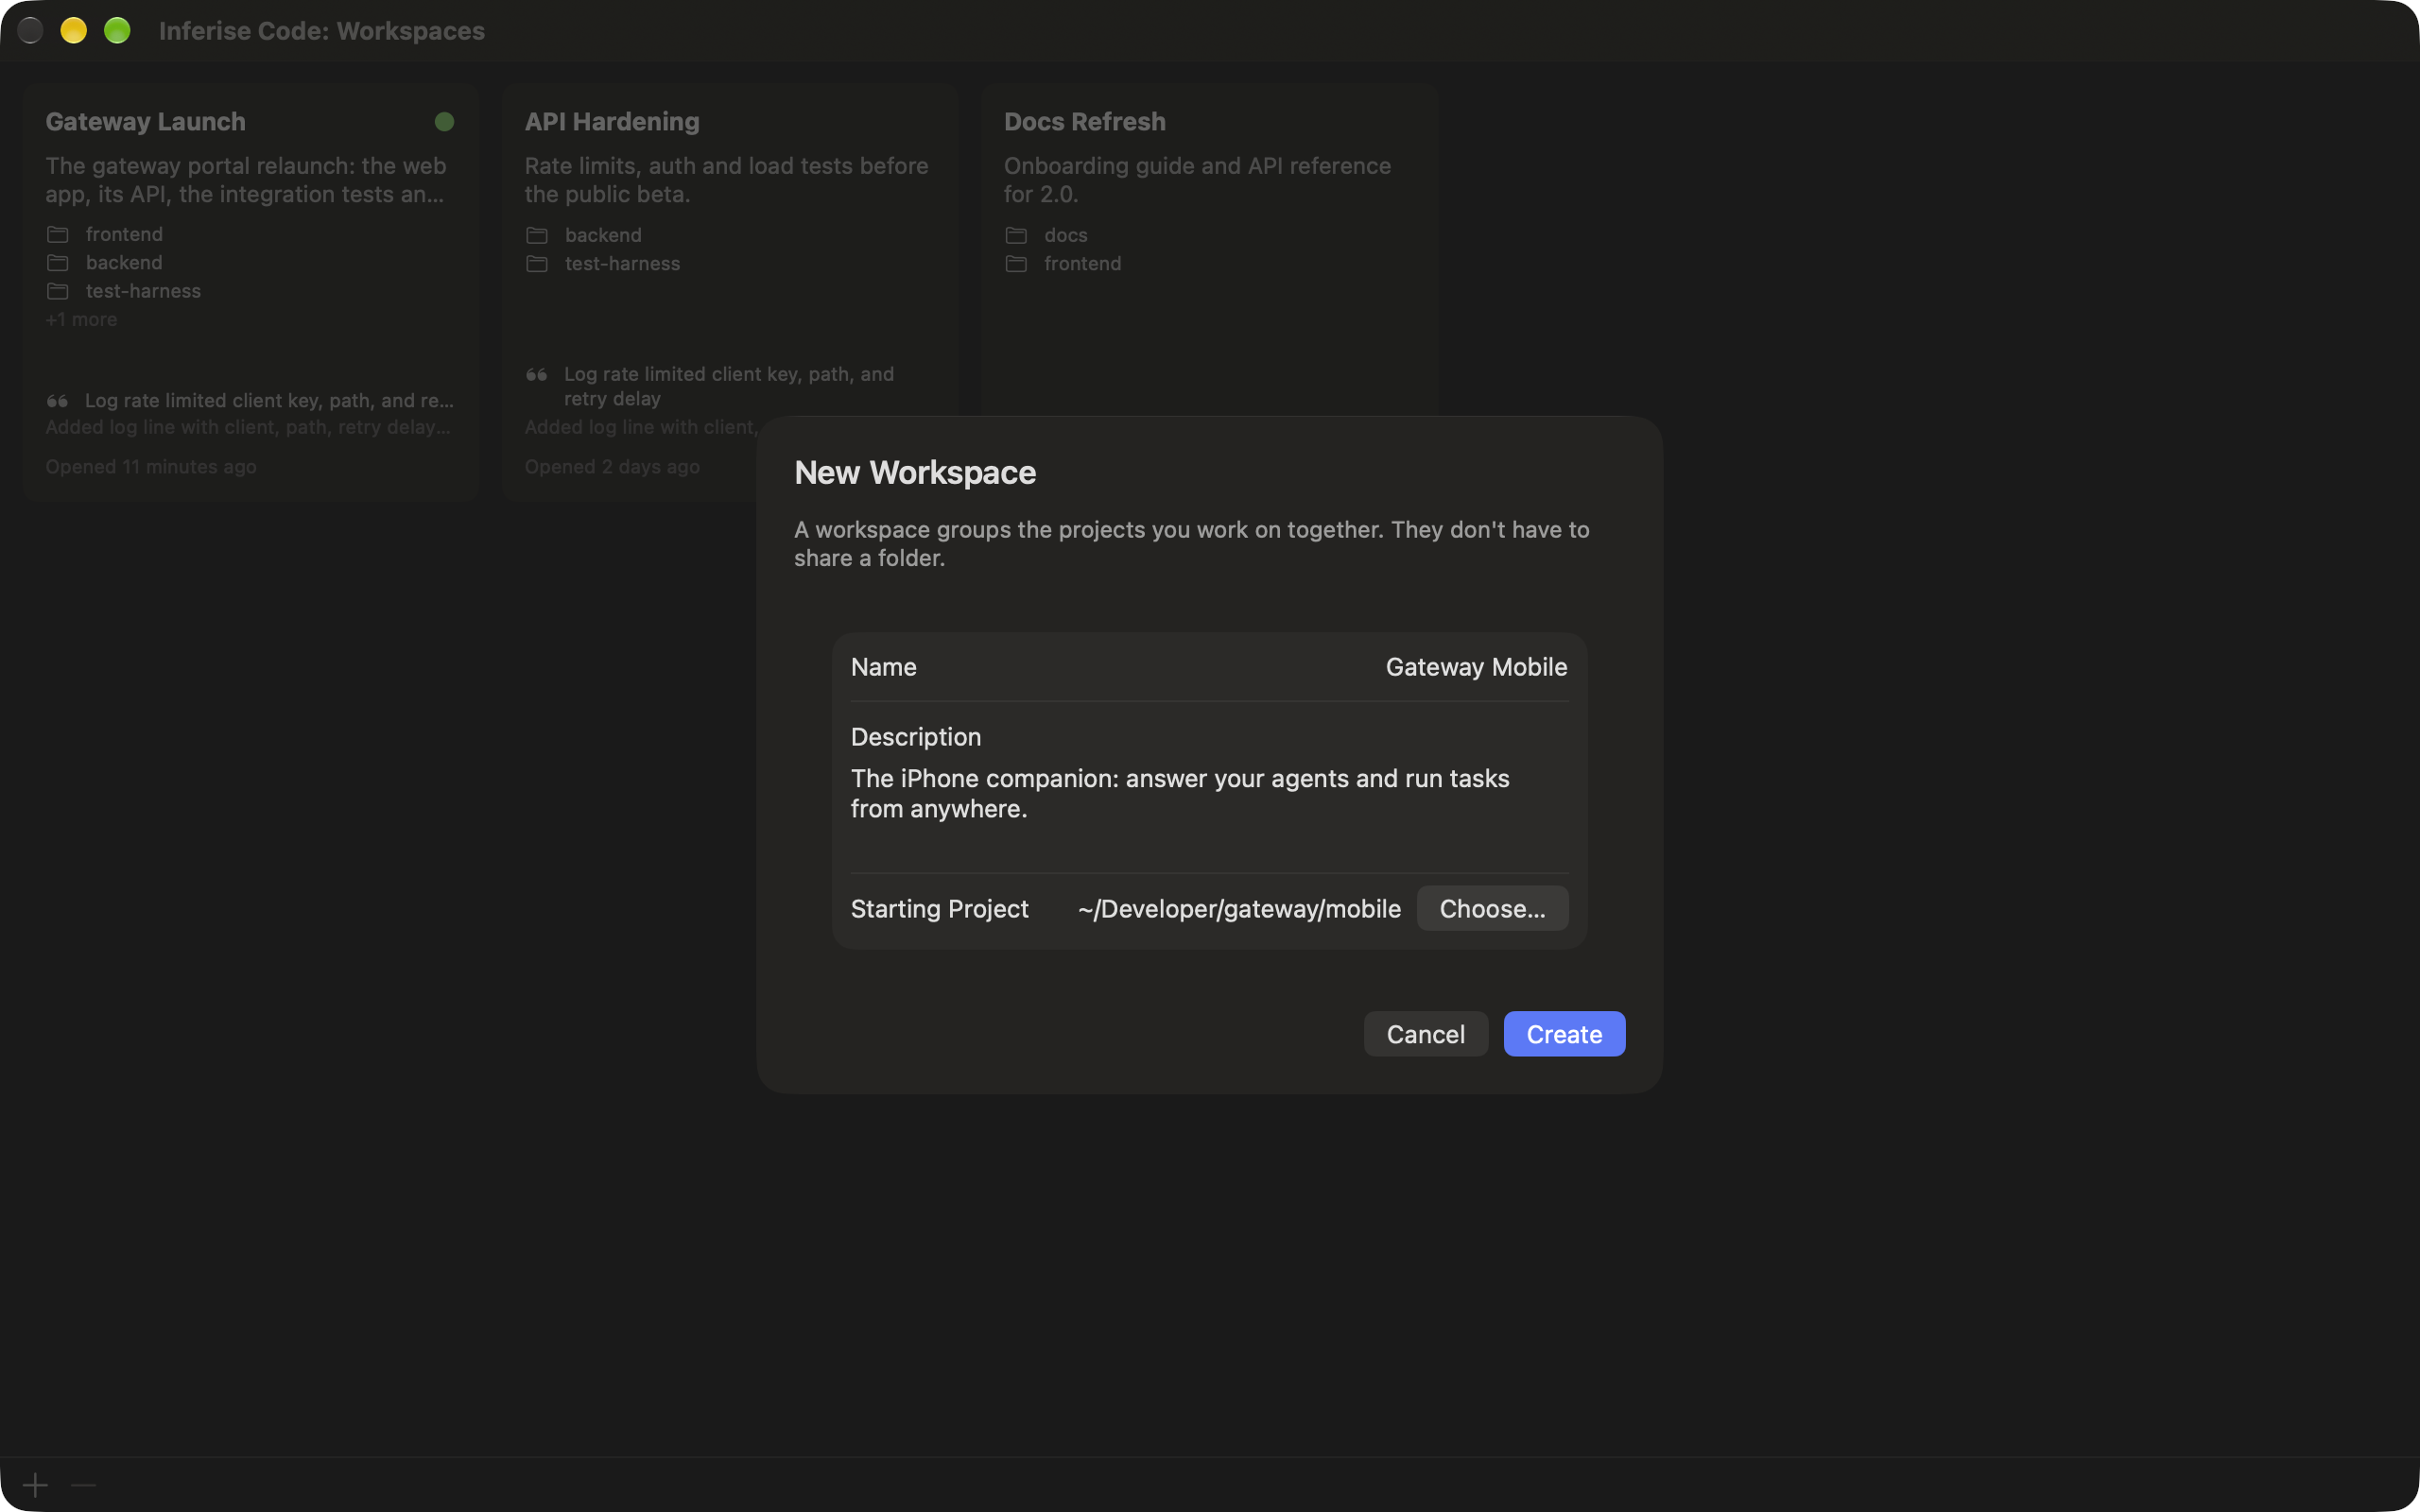This screenshot has width=2420, height=1512.
Task: Click the Gateway Launch description text
Action: click(246, 180)
